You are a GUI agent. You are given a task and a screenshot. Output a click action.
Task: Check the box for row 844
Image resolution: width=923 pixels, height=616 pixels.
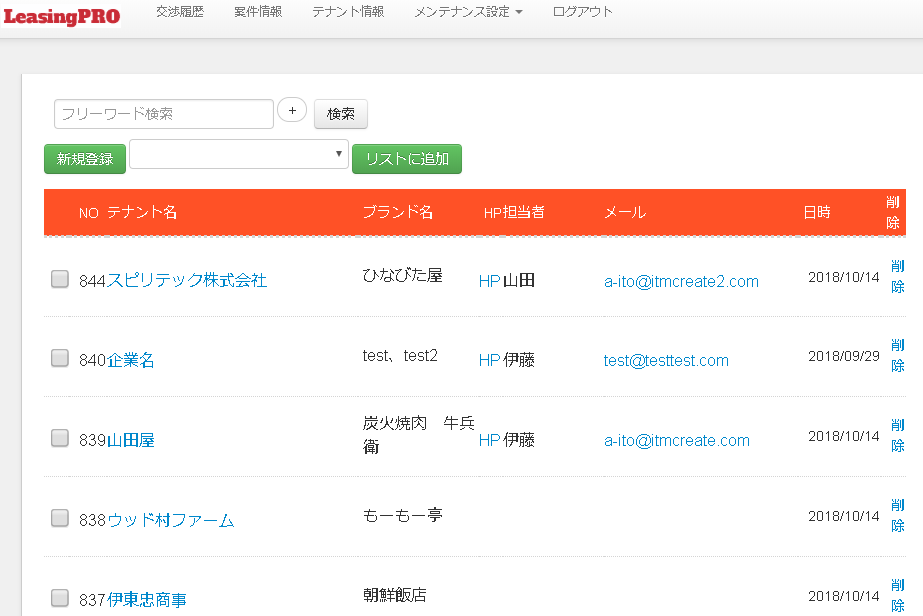coord(59,279)
